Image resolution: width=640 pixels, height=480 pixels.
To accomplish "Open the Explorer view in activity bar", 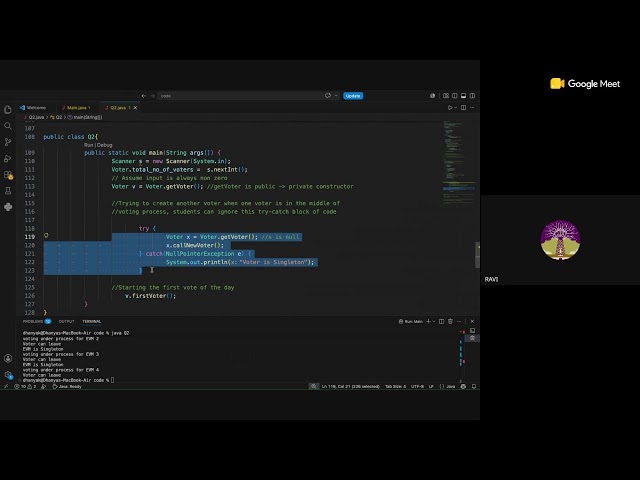I will click(x=8, y=110).
